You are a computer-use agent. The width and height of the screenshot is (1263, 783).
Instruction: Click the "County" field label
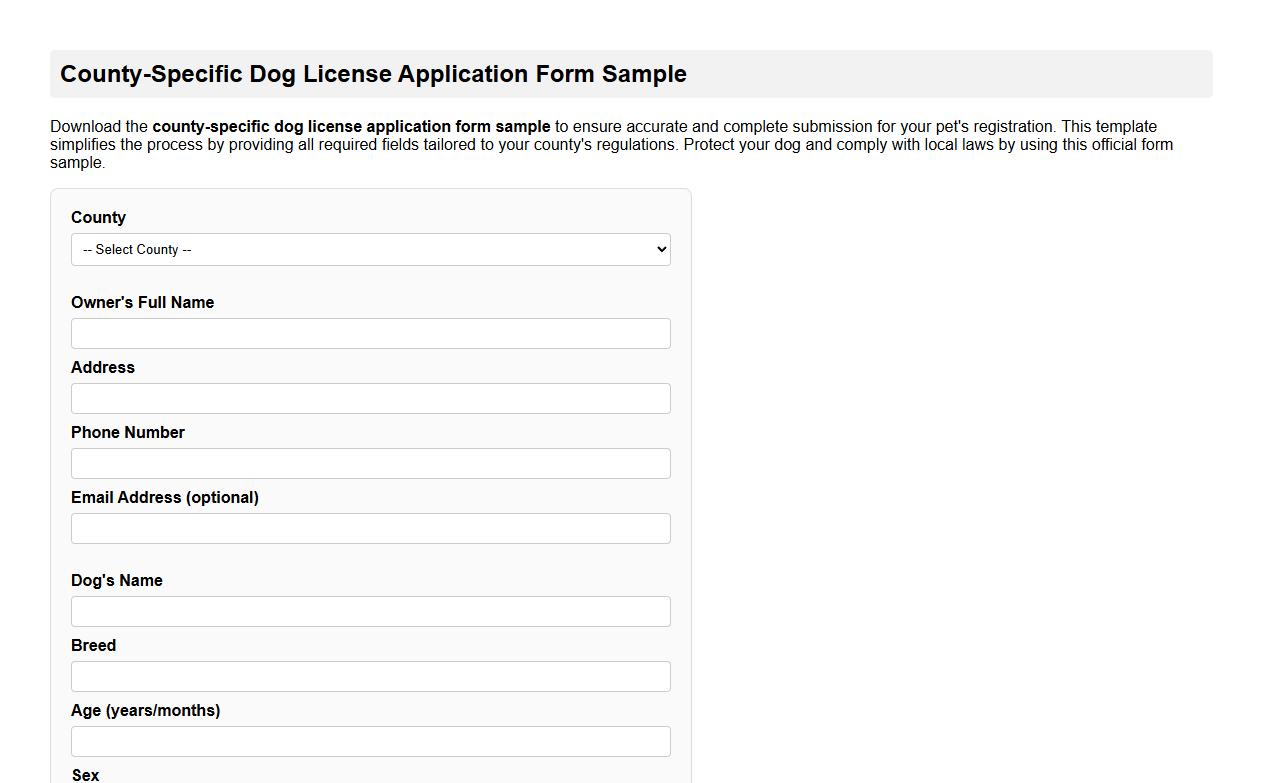(97, 217)
